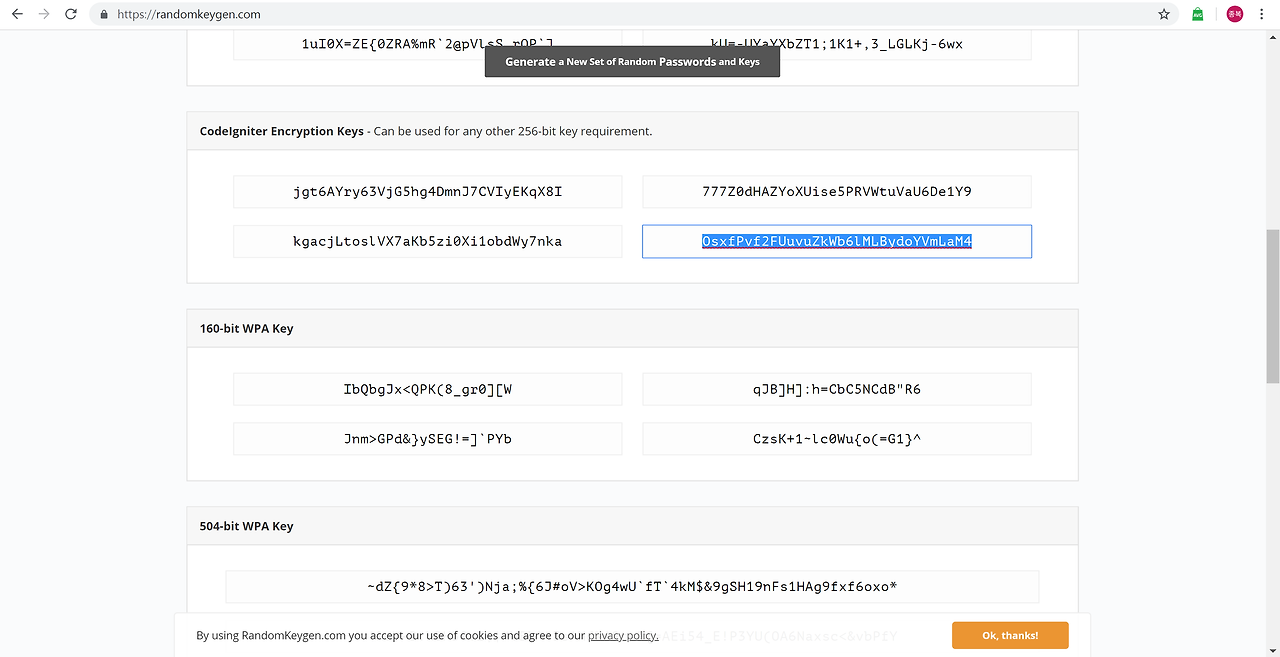Click the 504-bit WPA Key heading

coord(246,526)
